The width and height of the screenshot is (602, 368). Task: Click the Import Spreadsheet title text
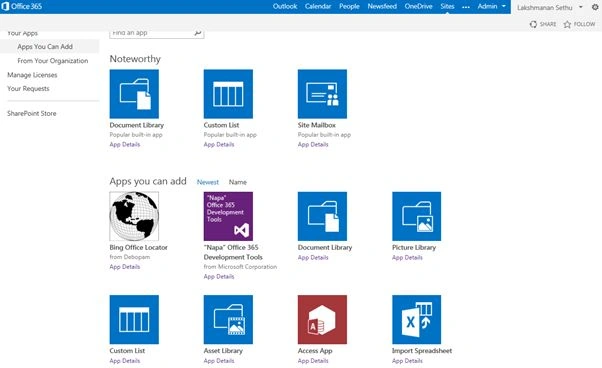tap(422, 351)
